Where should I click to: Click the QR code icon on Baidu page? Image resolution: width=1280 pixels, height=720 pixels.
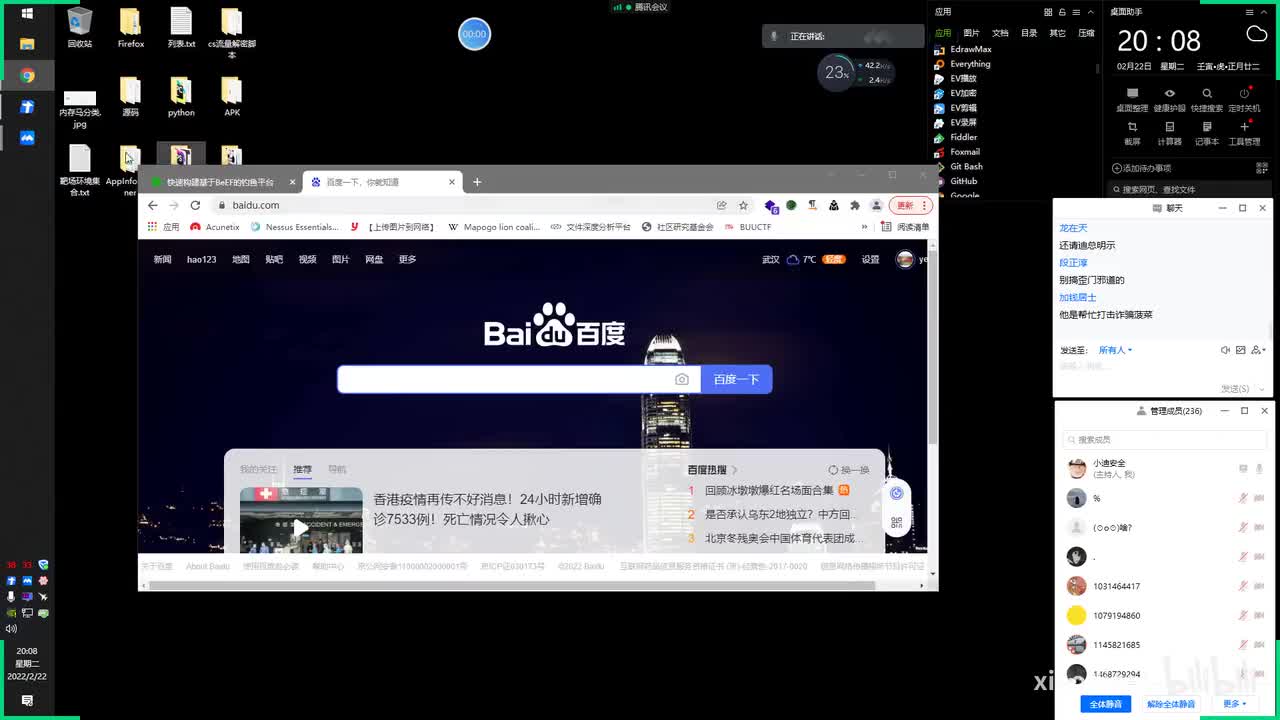(896, 522)
